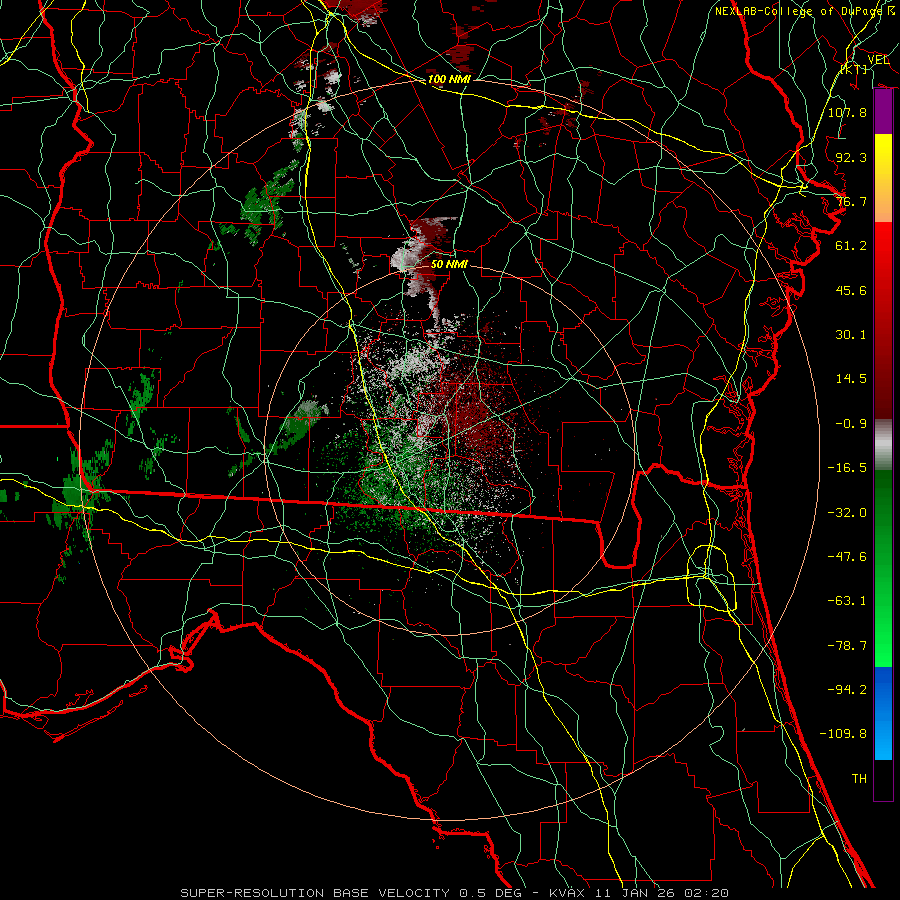Click the -32.0 legend value

pos(847,513)
